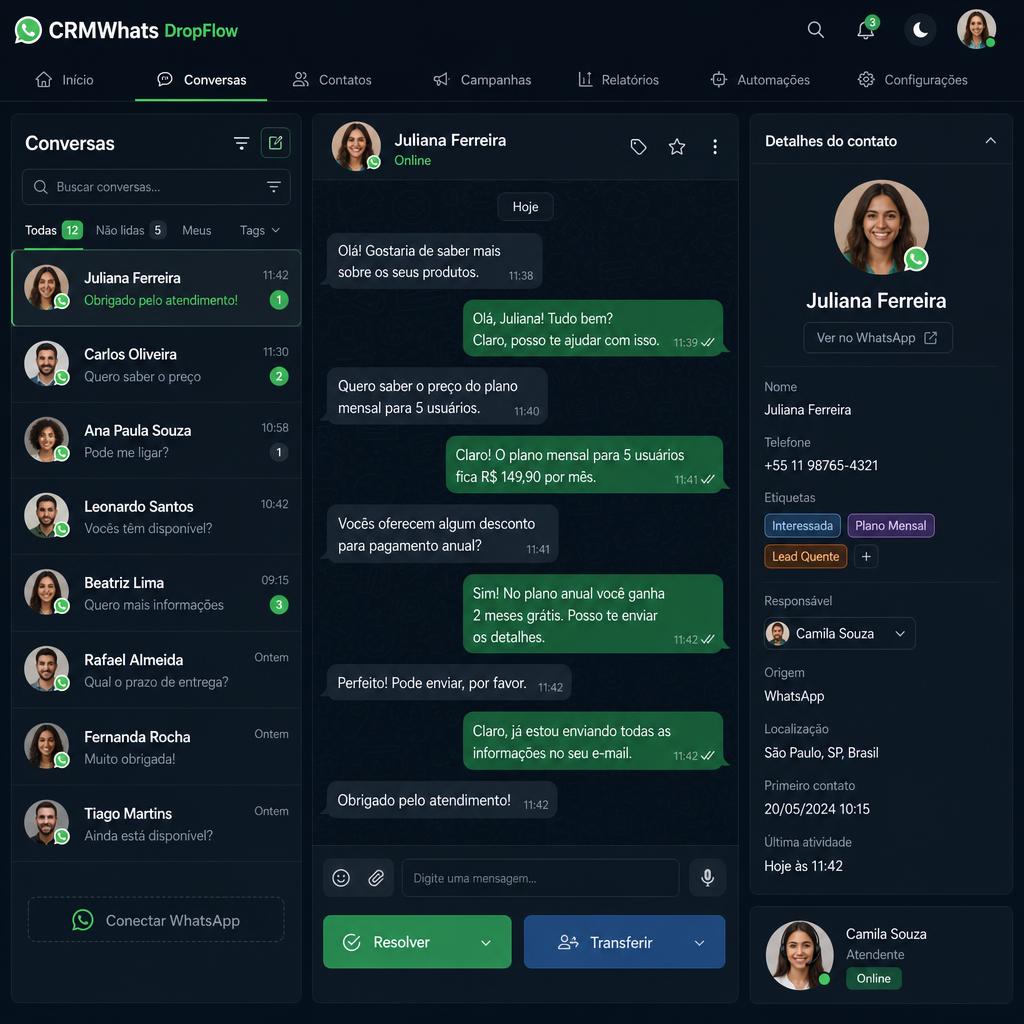Click the Conectar WhatsApp button
Image resolution: width=1024 pixels, height=1024 pixels.
156,920
